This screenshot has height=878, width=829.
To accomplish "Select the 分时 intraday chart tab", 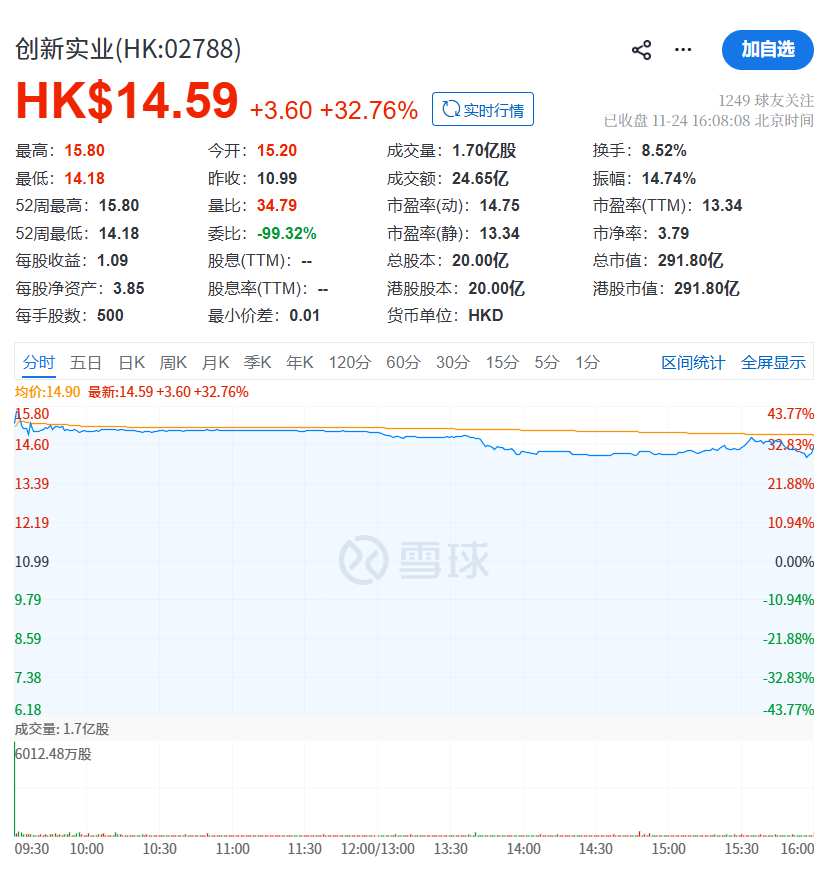I will tap(39, 362).
